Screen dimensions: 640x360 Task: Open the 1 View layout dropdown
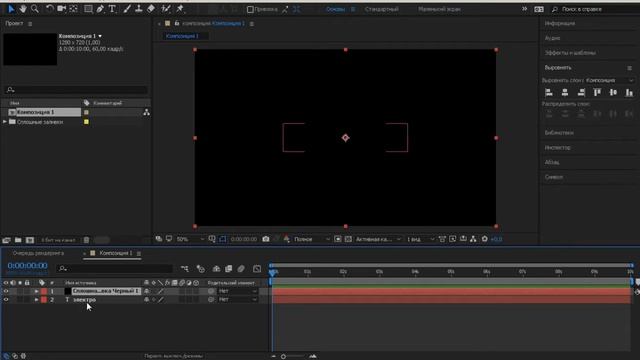(x=420, y=239)
